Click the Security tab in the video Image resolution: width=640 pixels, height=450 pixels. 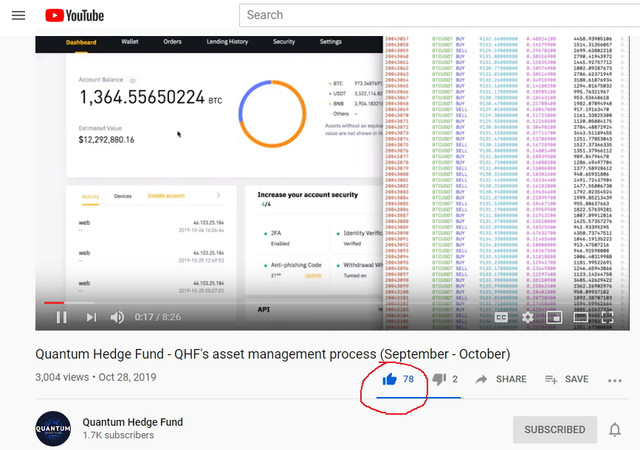pos(284,42)
